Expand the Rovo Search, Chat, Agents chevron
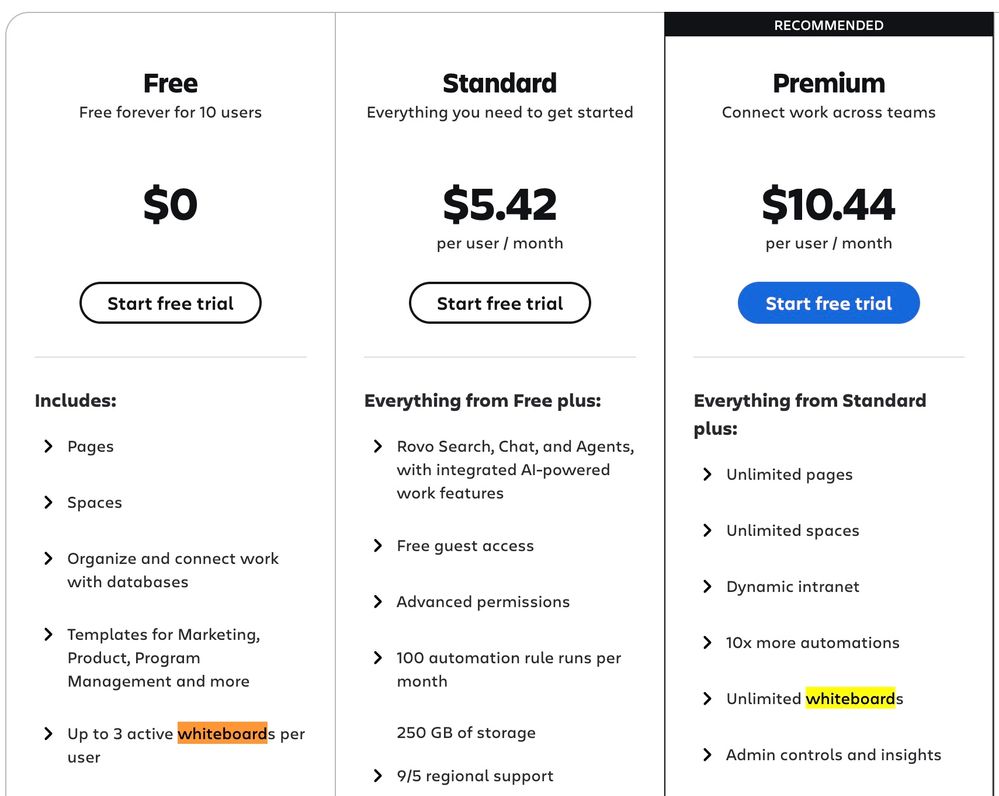Screen dimensions: 999x796 pos(378,447)
